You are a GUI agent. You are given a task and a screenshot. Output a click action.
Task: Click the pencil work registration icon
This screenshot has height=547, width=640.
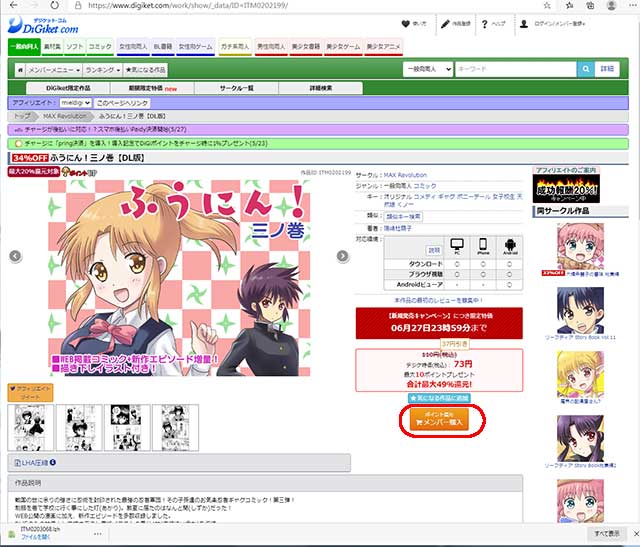(445, 24)
